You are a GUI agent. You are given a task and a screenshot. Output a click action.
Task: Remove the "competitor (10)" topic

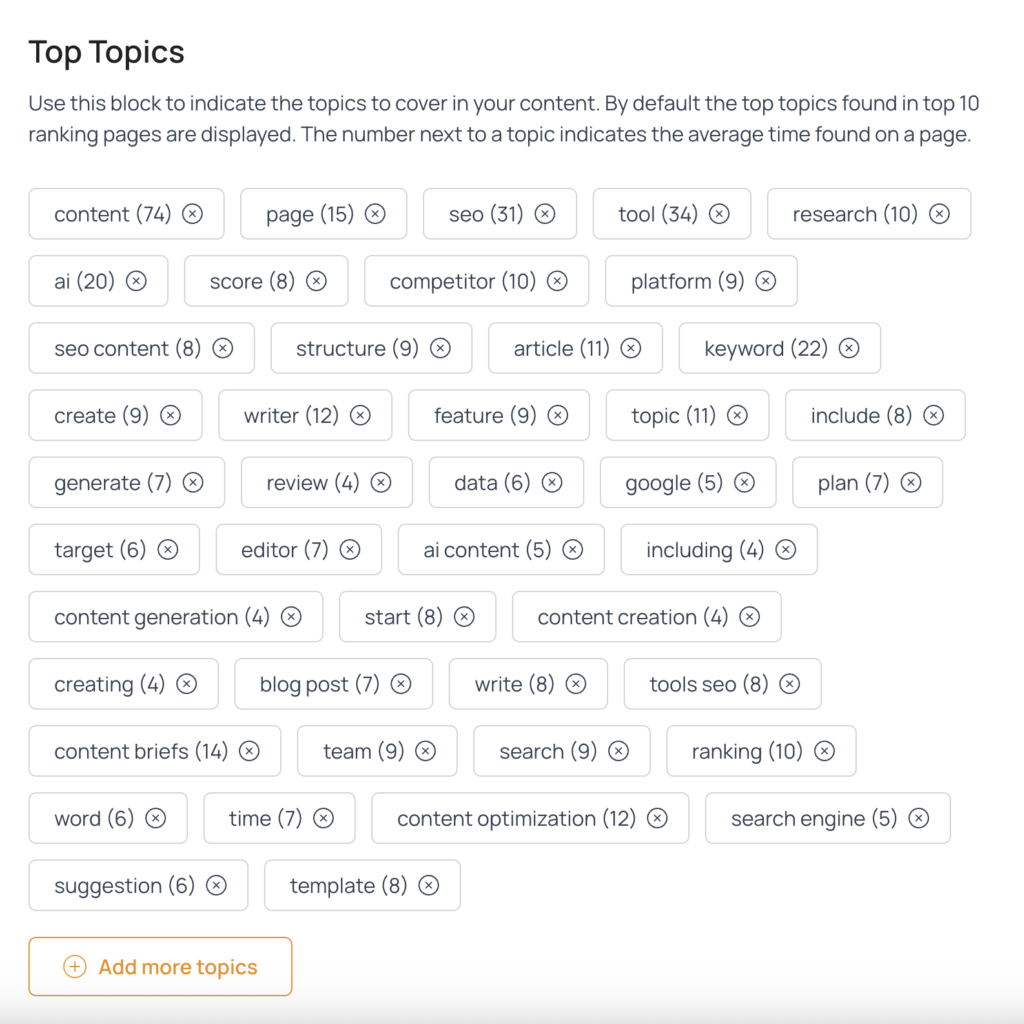point(557,281)
